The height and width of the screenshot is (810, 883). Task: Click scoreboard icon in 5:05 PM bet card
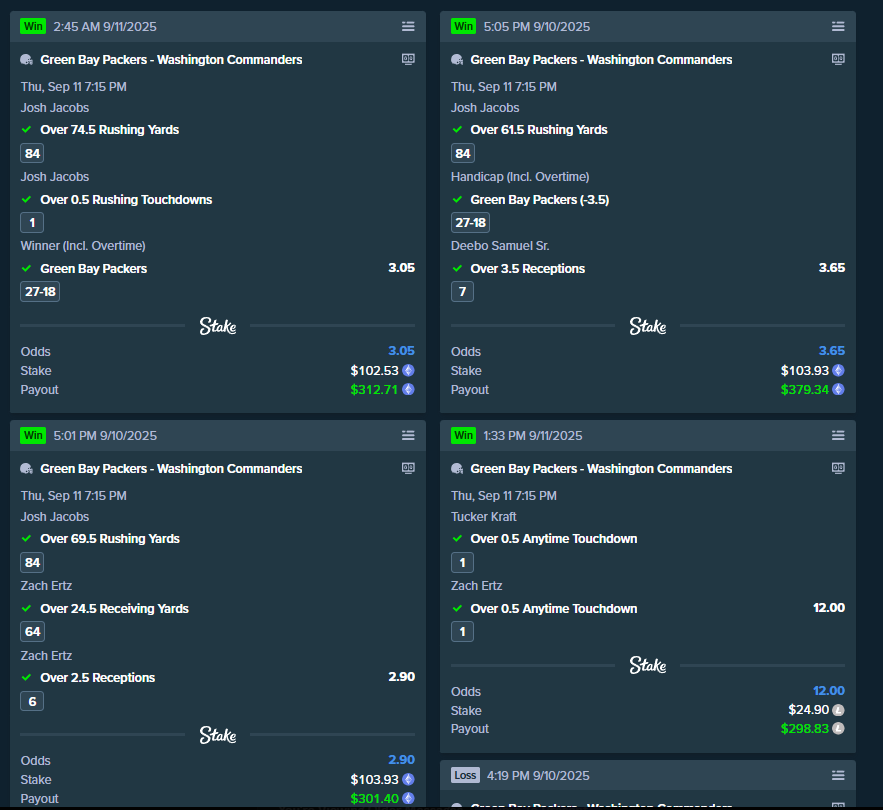click(x=838, y=59)
